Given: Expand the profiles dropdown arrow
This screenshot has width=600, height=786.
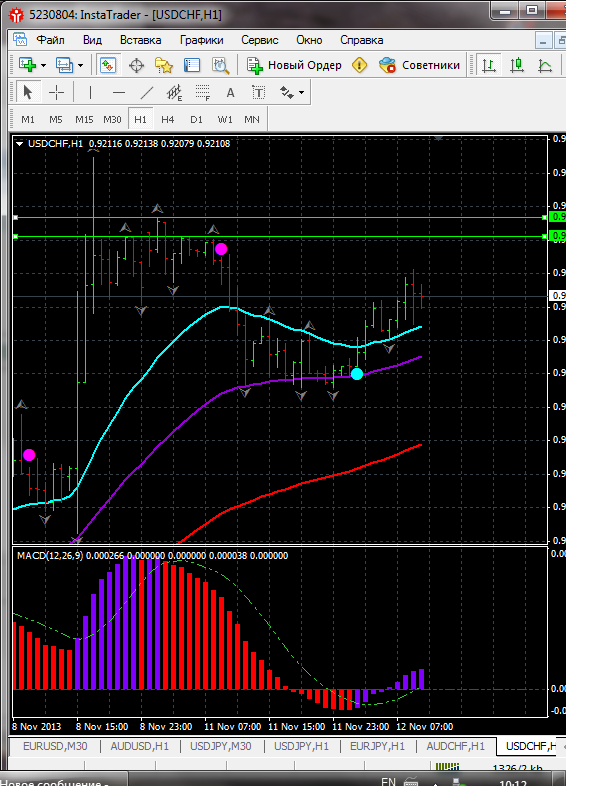Looking at the screenshot, I should [x=80, y=65].
